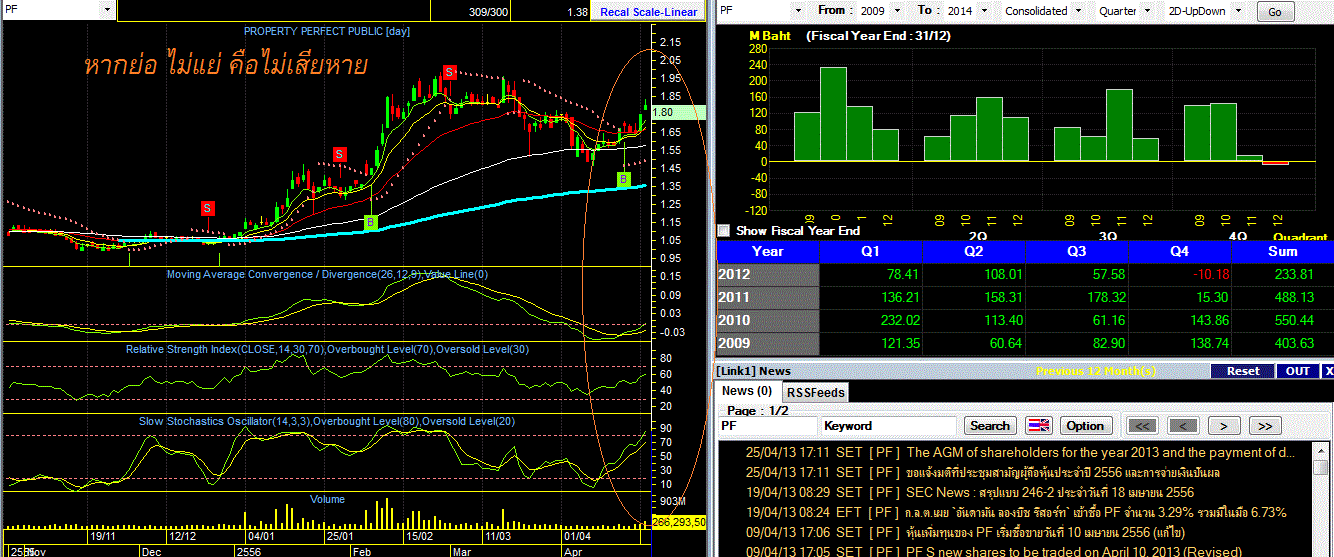Screen dimensions: 1334x557
Task: Select the 2010 year row header
Action: (x=767, y=320)
